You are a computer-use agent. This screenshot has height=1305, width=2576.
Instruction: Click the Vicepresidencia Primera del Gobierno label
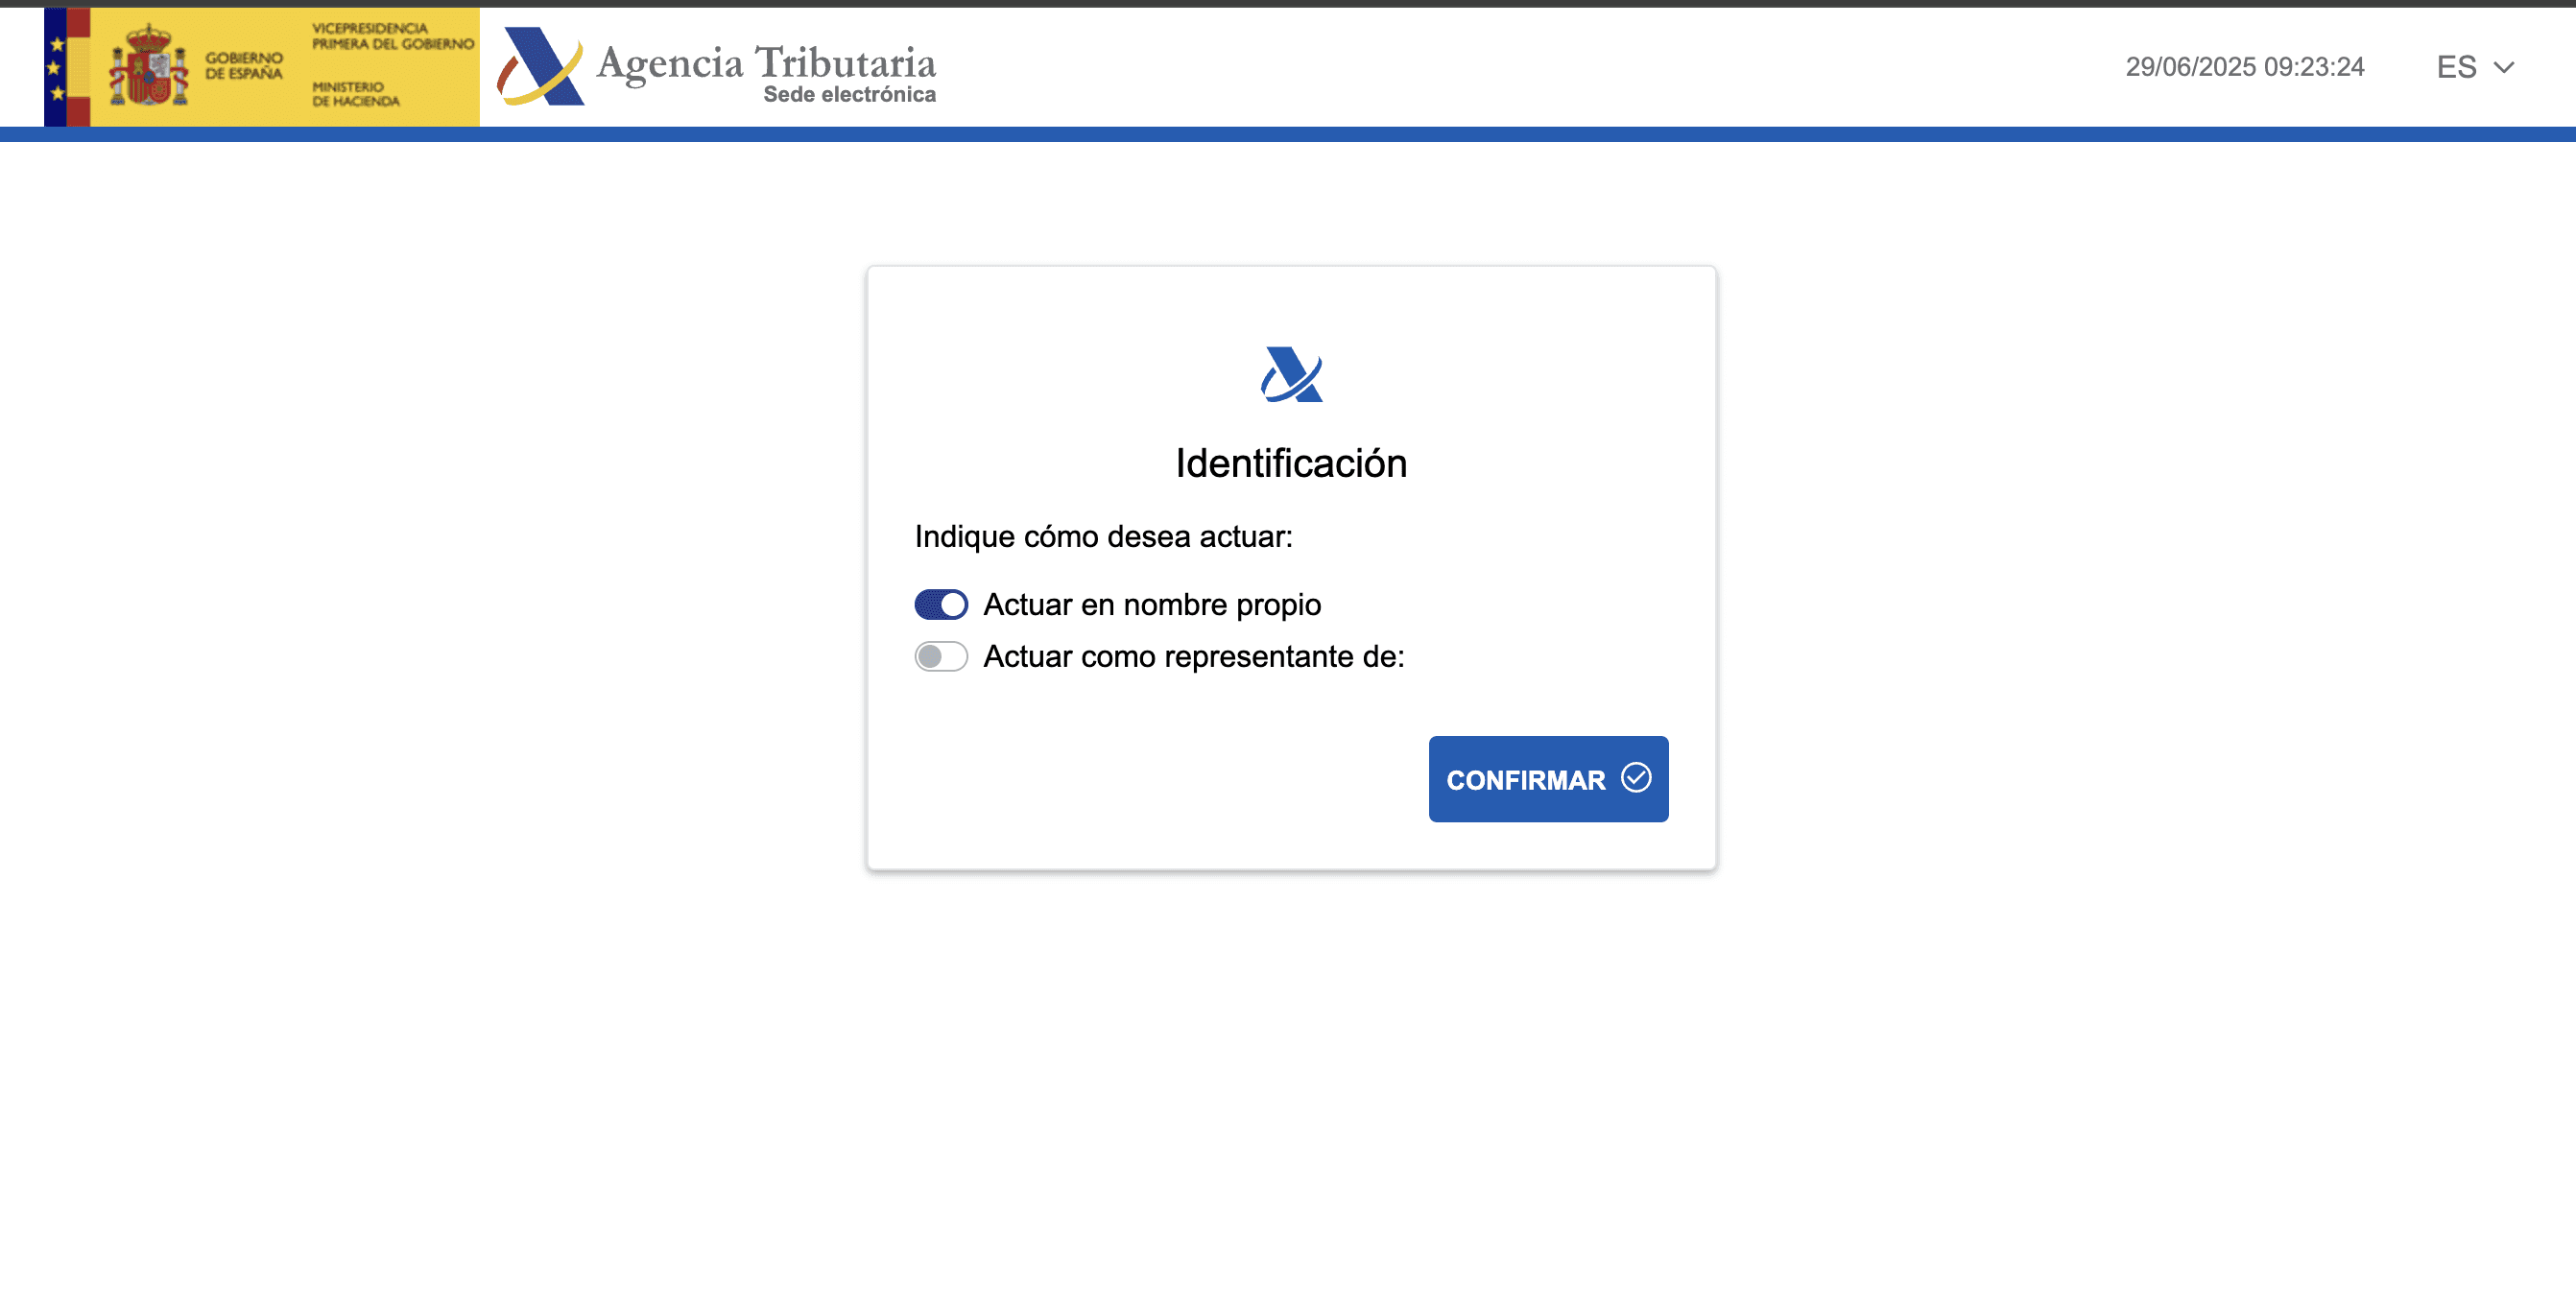tap(392, 36)
